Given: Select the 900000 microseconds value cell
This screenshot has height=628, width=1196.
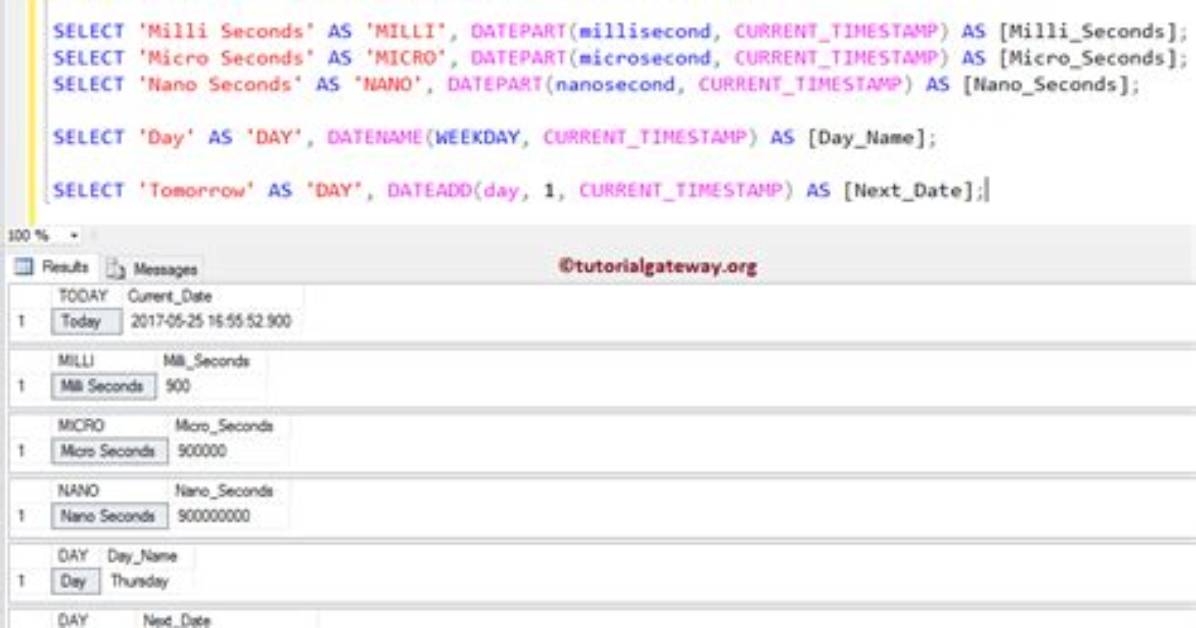Looking at the screenshot, I should 202,451.
